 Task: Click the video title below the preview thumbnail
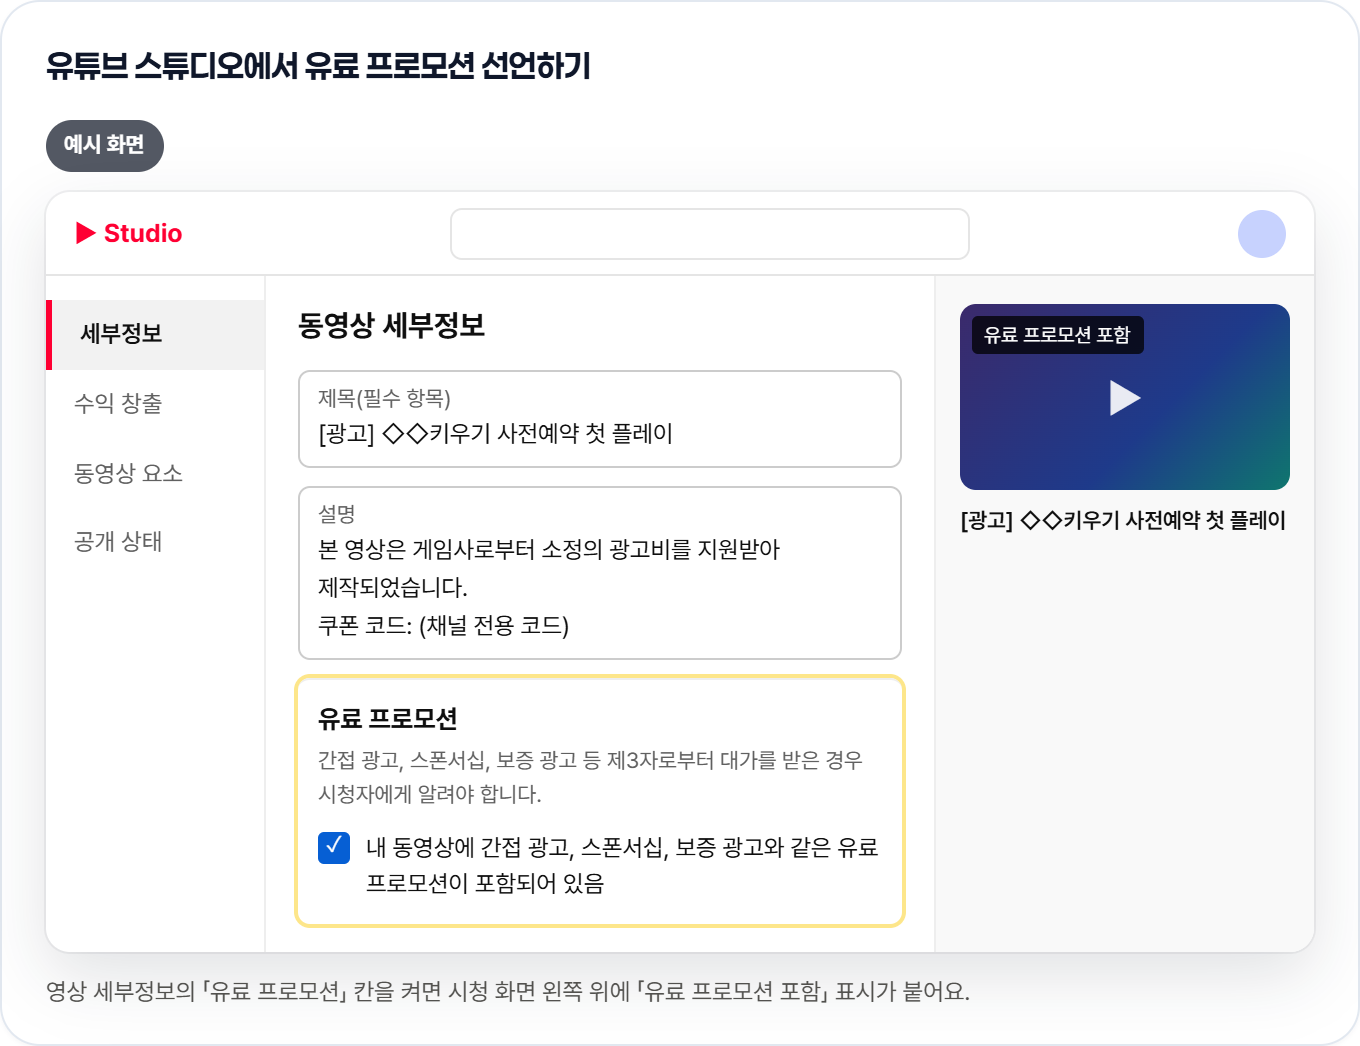point(1123,521)
